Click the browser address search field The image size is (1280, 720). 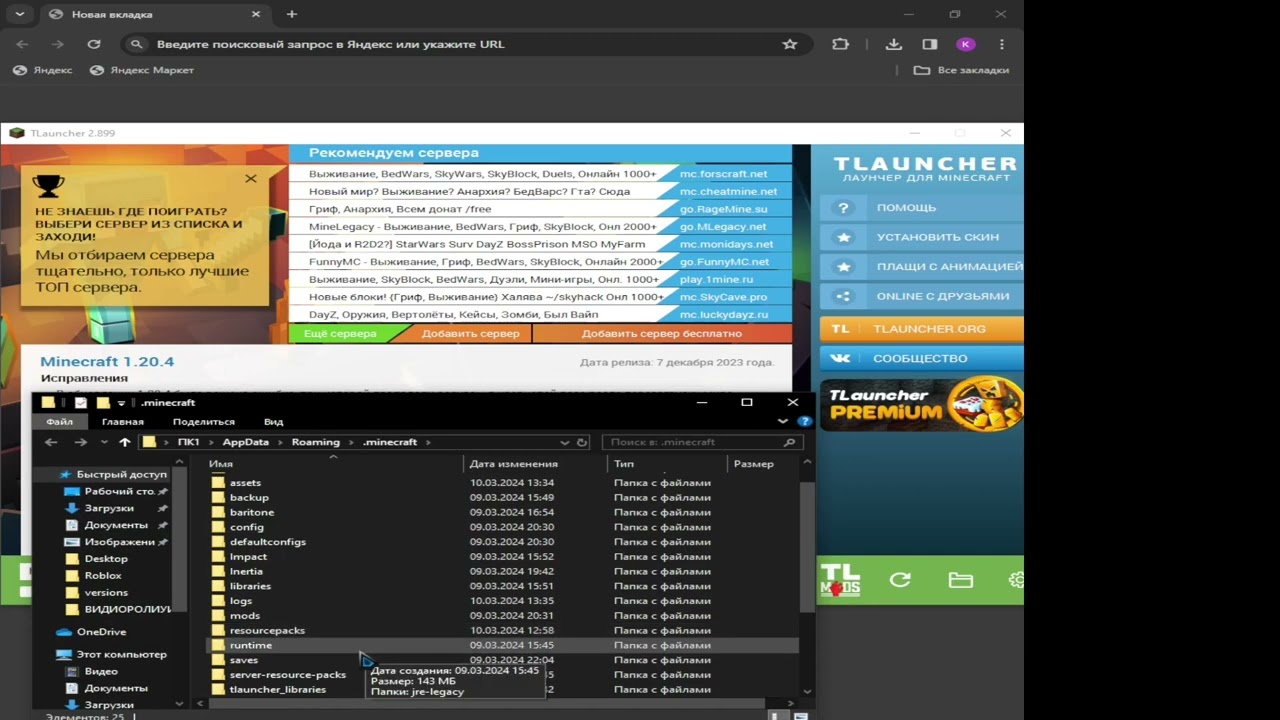click(465, 44)
